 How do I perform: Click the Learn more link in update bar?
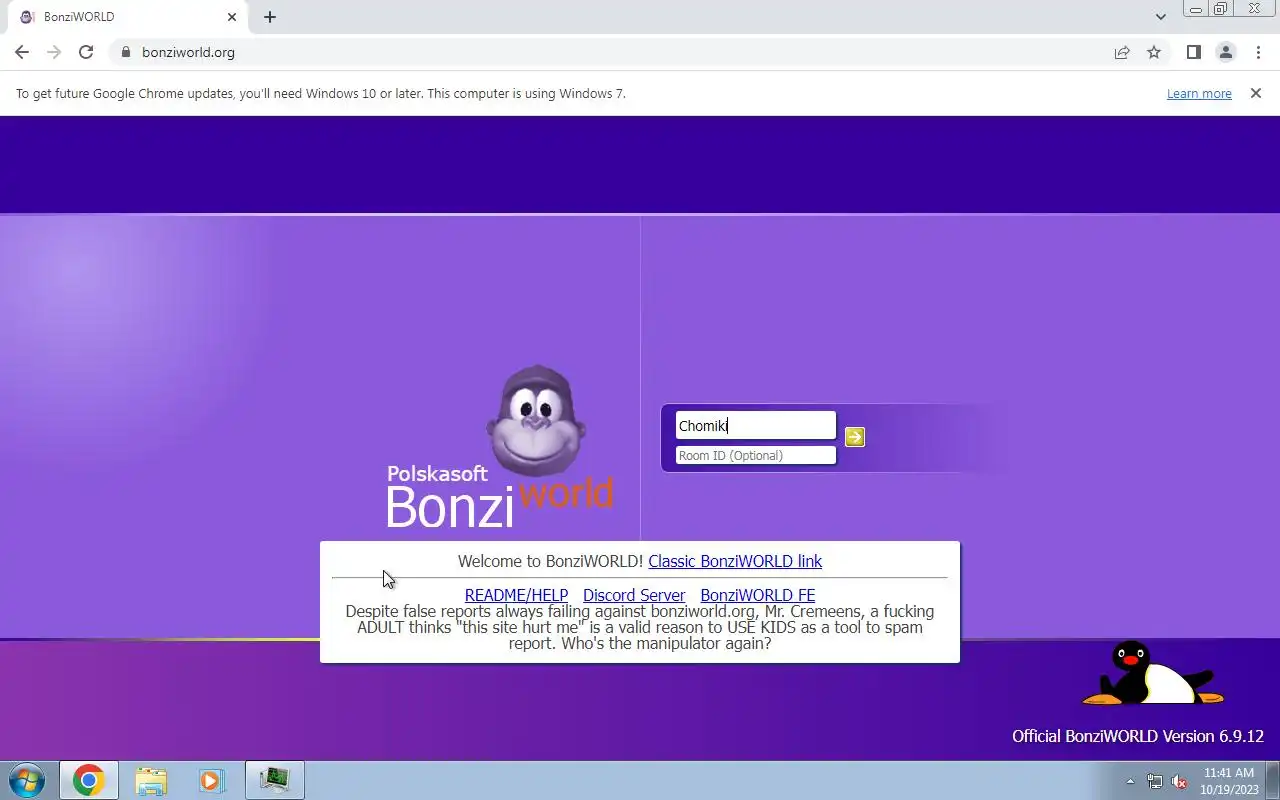pos(1199,93)
